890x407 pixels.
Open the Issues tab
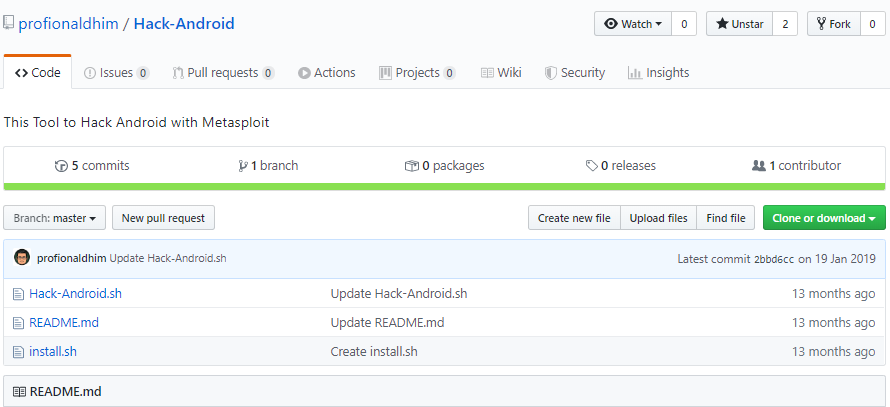tap(116, 73)
